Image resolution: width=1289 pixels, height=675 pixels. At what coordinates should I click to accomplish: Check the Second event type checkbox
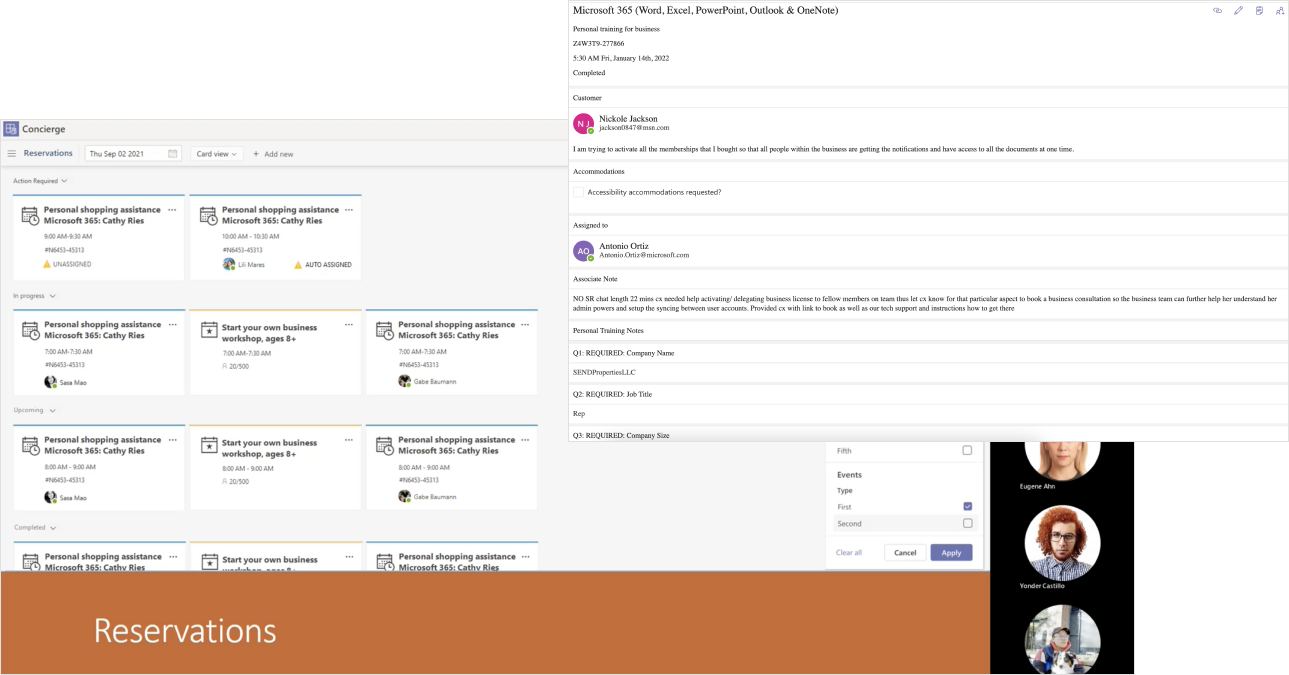(967, 523)
